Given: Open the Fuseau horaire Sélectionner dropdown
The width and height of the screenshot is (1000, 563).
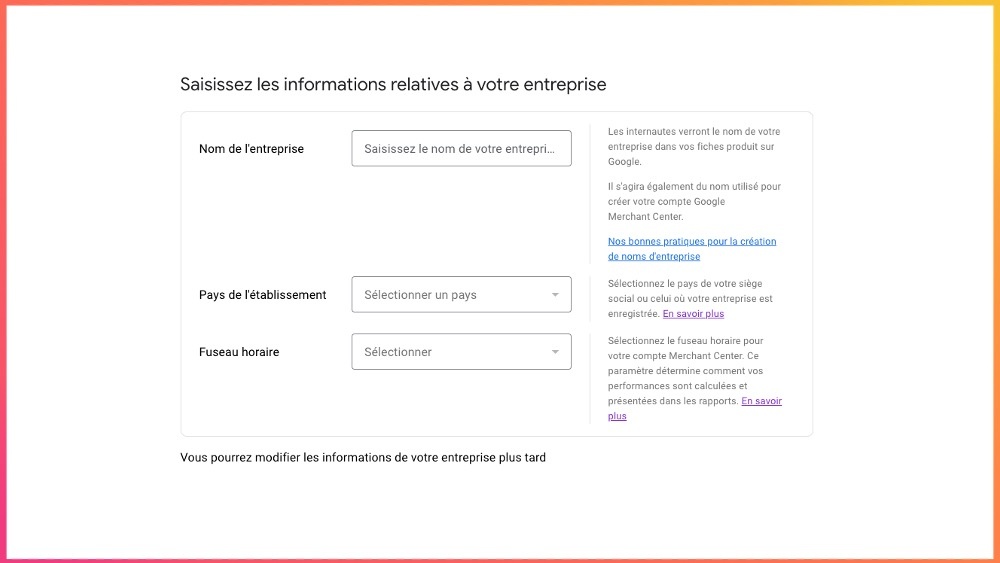Looking at the screenshot, I should click(x=461, y=352).
